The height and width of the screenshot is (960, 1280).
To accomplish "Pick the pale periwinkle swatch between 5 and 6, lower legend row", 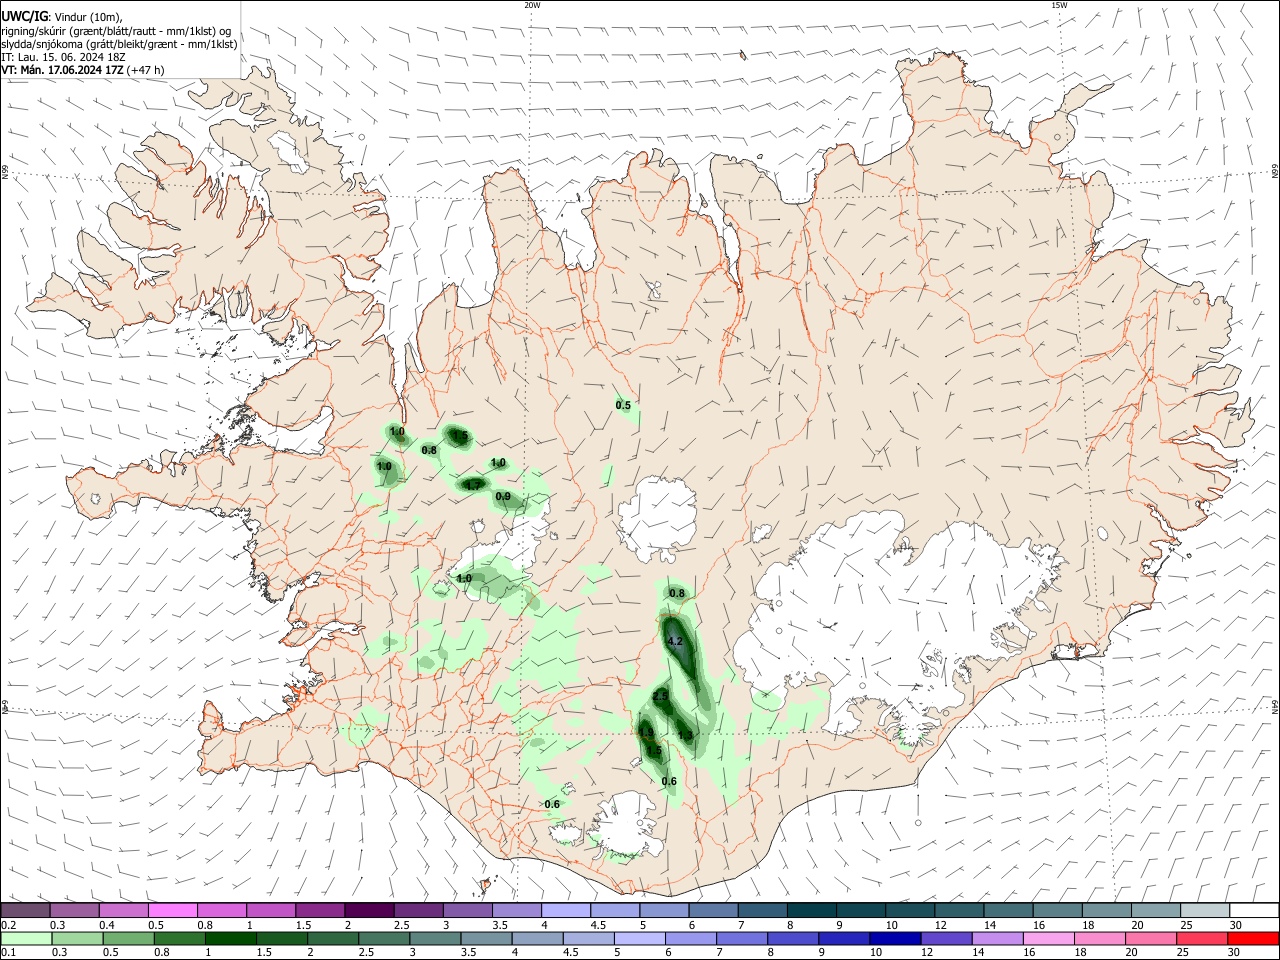I will tap(639, 938).
